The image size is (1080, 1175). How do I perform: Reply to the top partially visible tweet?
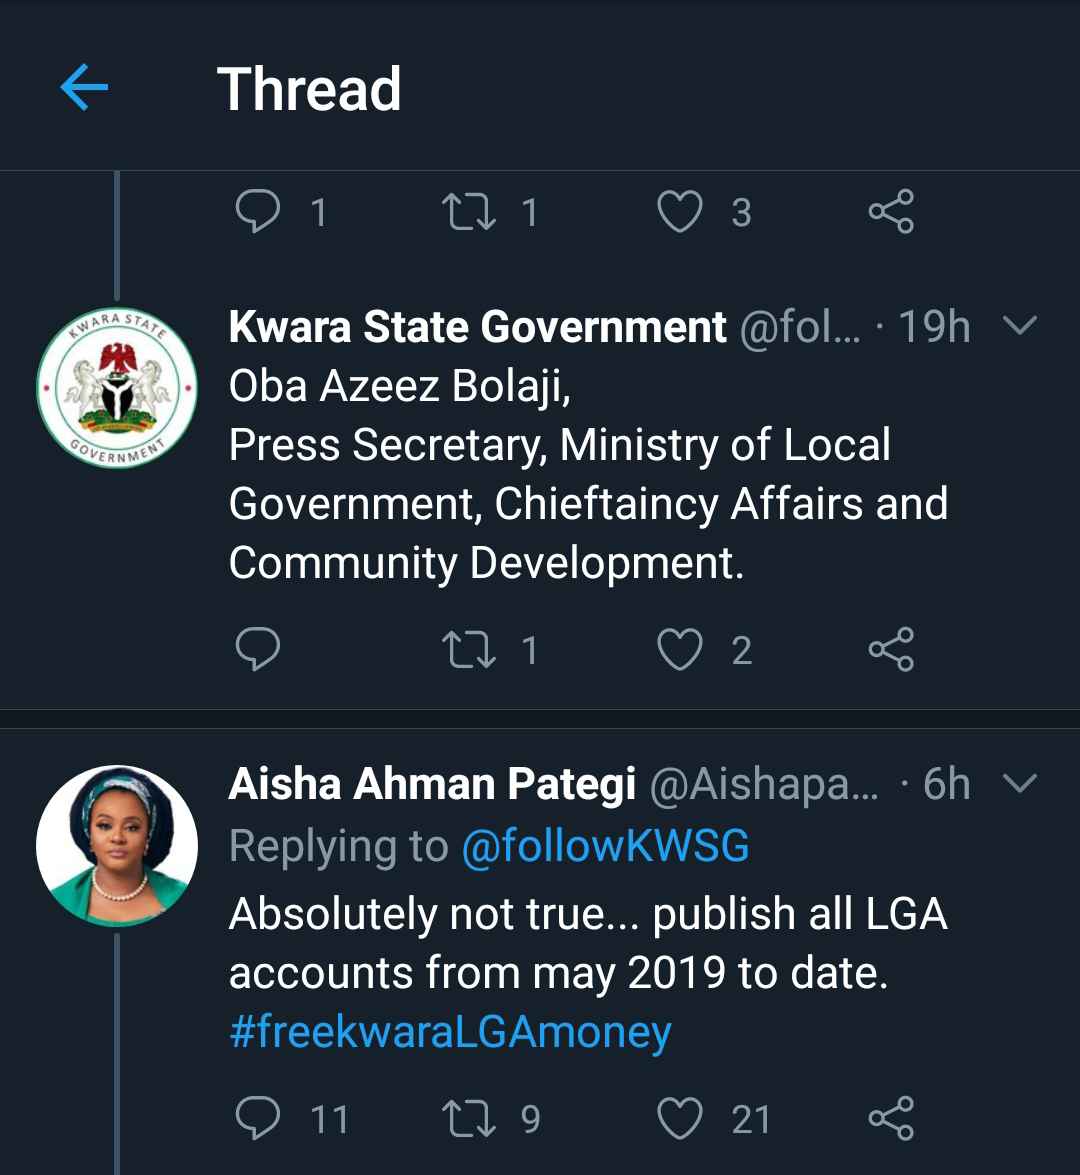click(x=258, y=212)
